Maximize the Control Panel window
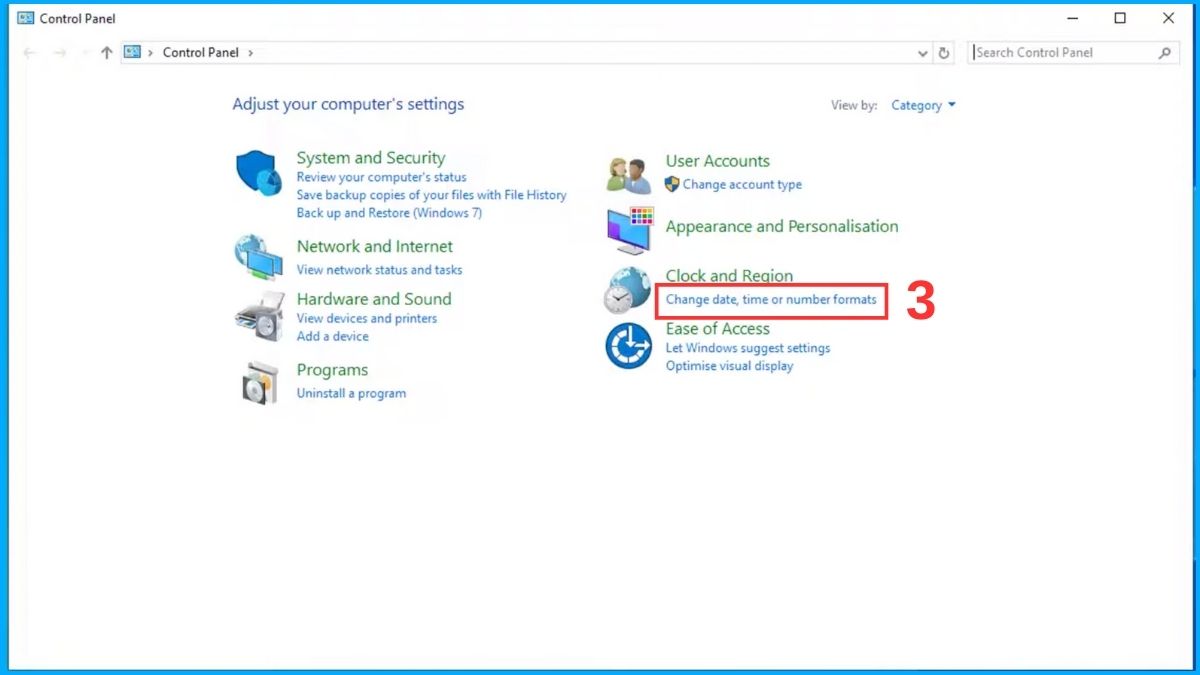This screenshot has width=1200, height=675. tap(1120, 18)
